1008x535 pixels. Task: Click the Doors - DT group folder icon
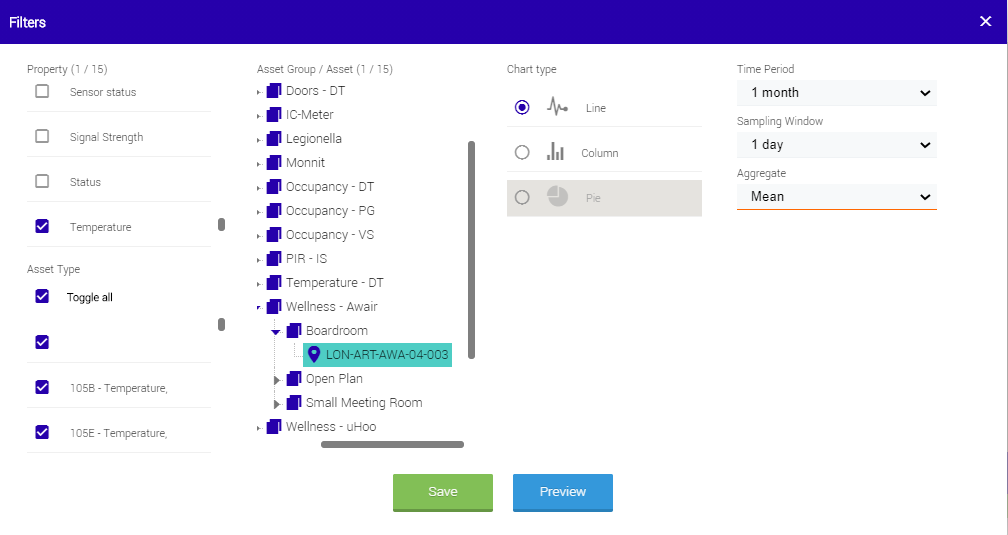pos(274,91)
